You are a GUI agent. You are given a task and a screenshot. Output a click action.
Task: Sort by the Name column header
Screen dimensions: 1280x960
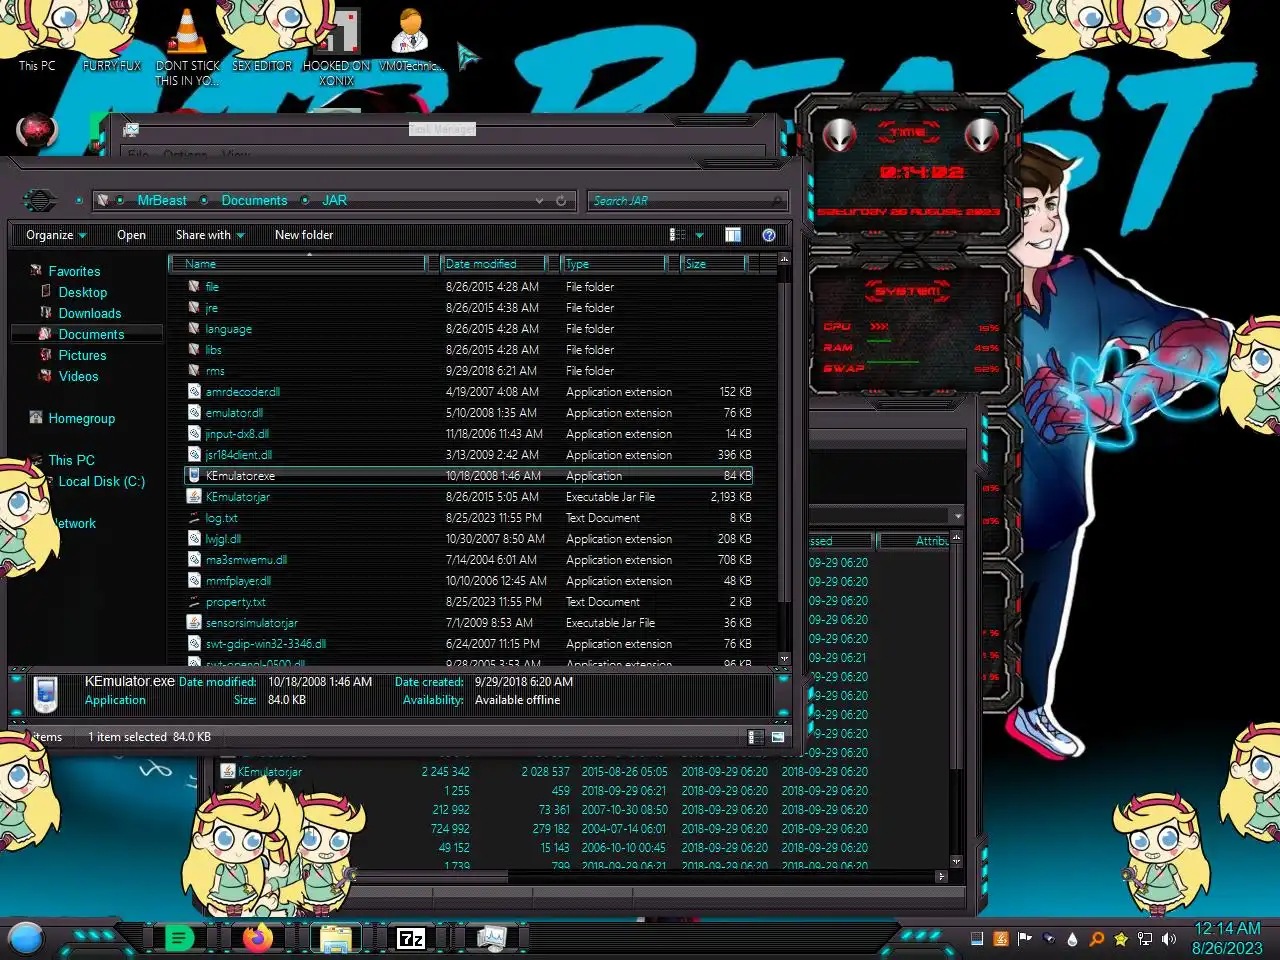pyautogui.click(x=298, y=264)
